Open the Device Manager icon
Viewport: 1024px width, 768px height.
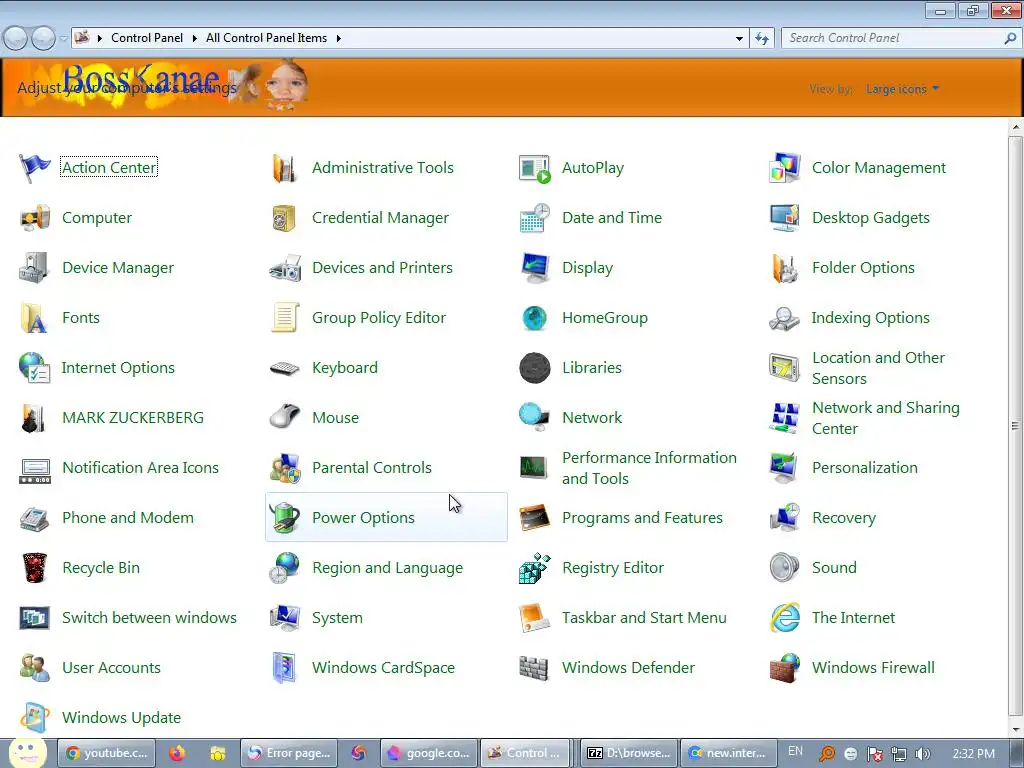click(35, 268)
